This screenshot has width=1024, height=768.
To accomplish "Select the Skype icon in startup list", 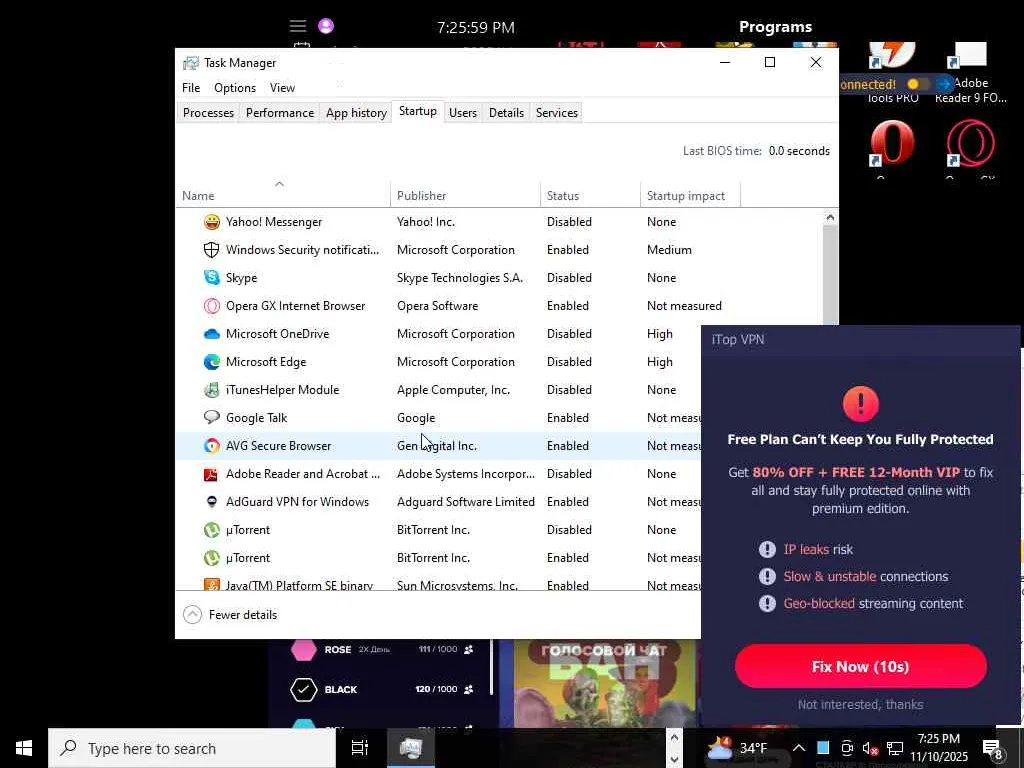I will click(x=212, y=278).
